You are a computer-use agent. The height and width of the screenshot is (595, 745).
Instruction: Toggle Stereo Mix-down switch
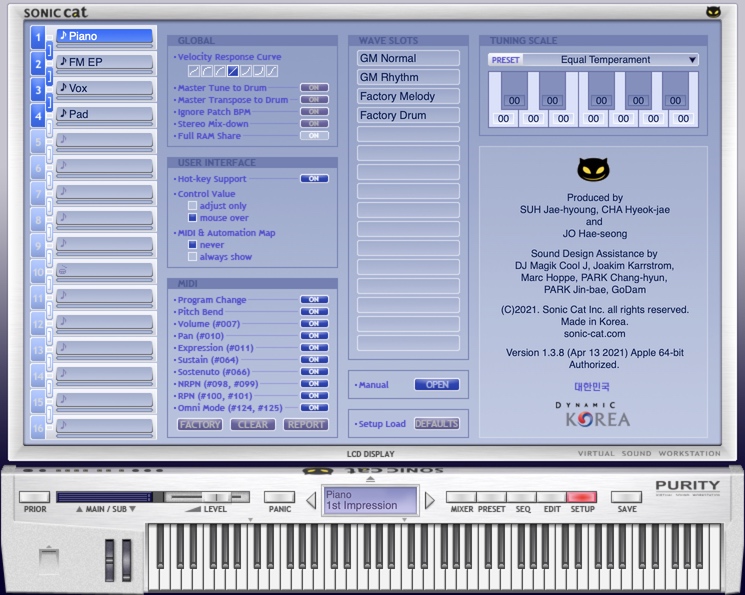point(314,124)
